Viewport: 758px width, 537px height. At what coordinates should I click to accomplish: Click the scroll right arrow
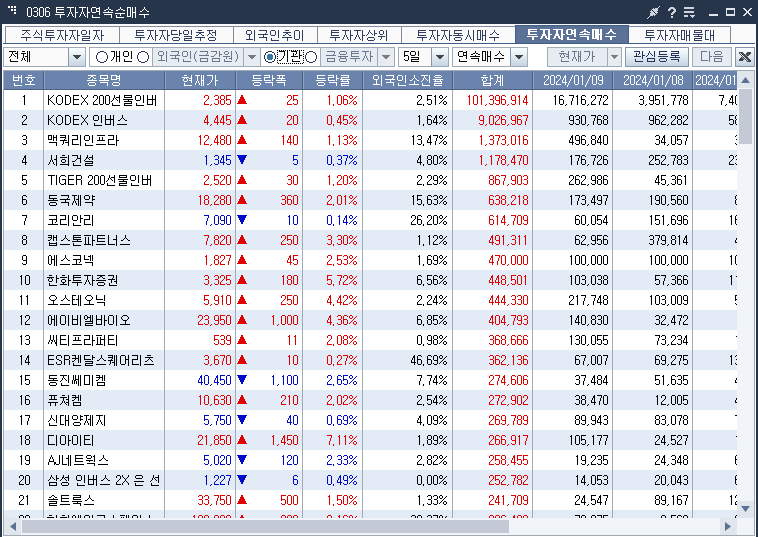pos(728,526)
